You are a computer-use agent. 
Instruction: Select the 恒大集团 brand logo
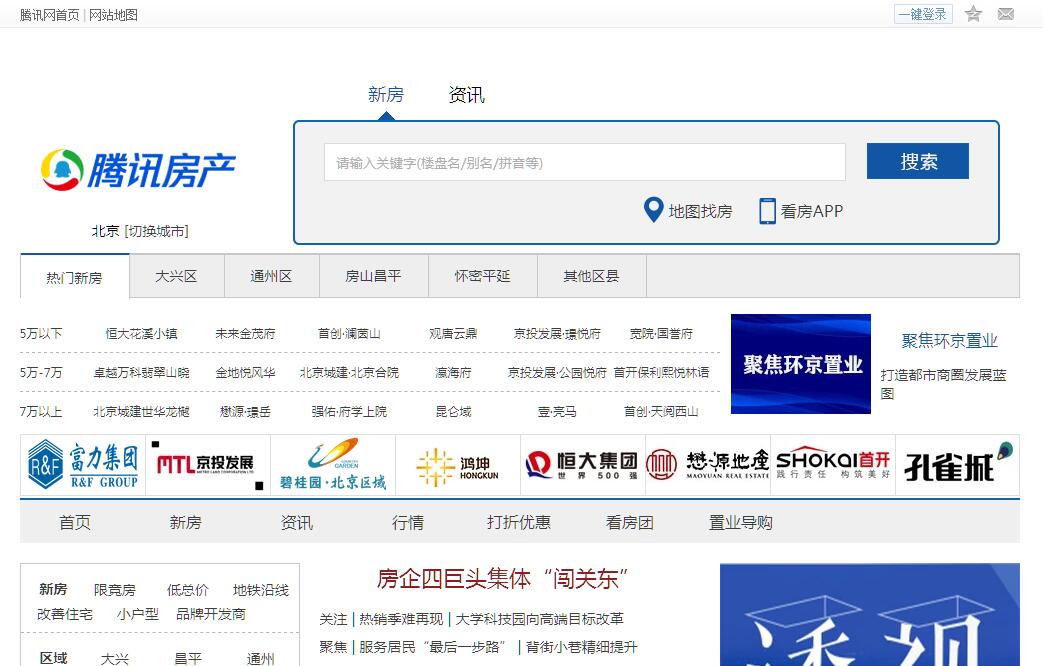(582, 465)
